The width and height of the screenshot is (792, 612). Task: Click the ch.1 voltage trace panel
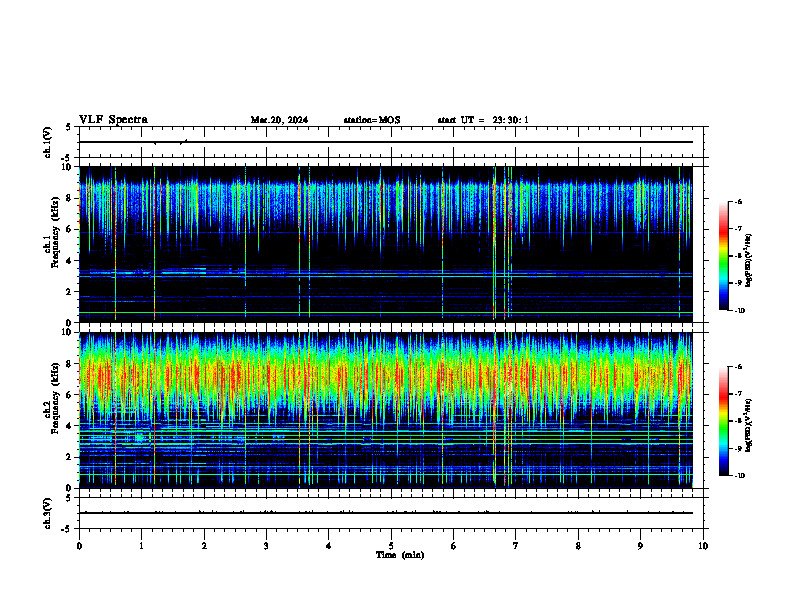[x=391, y=142]
